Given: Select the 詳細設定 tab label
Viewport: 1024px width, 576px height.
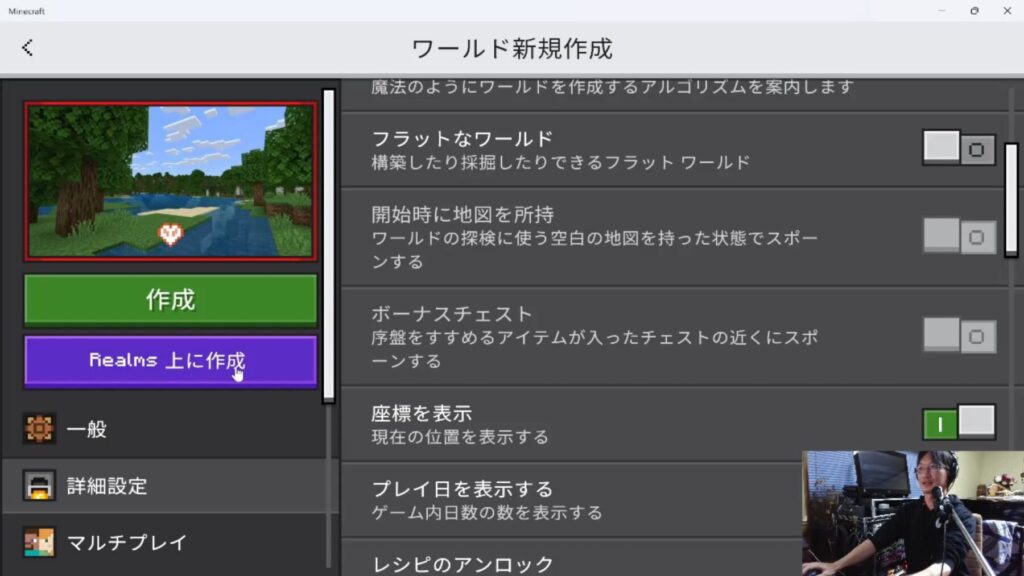Looking at the screenshot, I should pos(107,487).
